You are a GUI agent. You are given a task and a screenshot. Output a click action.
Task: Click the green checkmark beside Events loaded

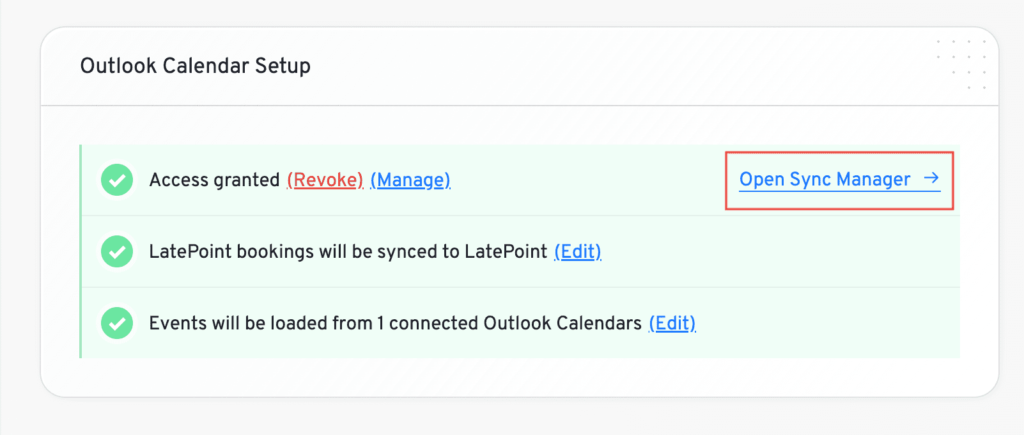pyautogui.click(x=118, y=323)
